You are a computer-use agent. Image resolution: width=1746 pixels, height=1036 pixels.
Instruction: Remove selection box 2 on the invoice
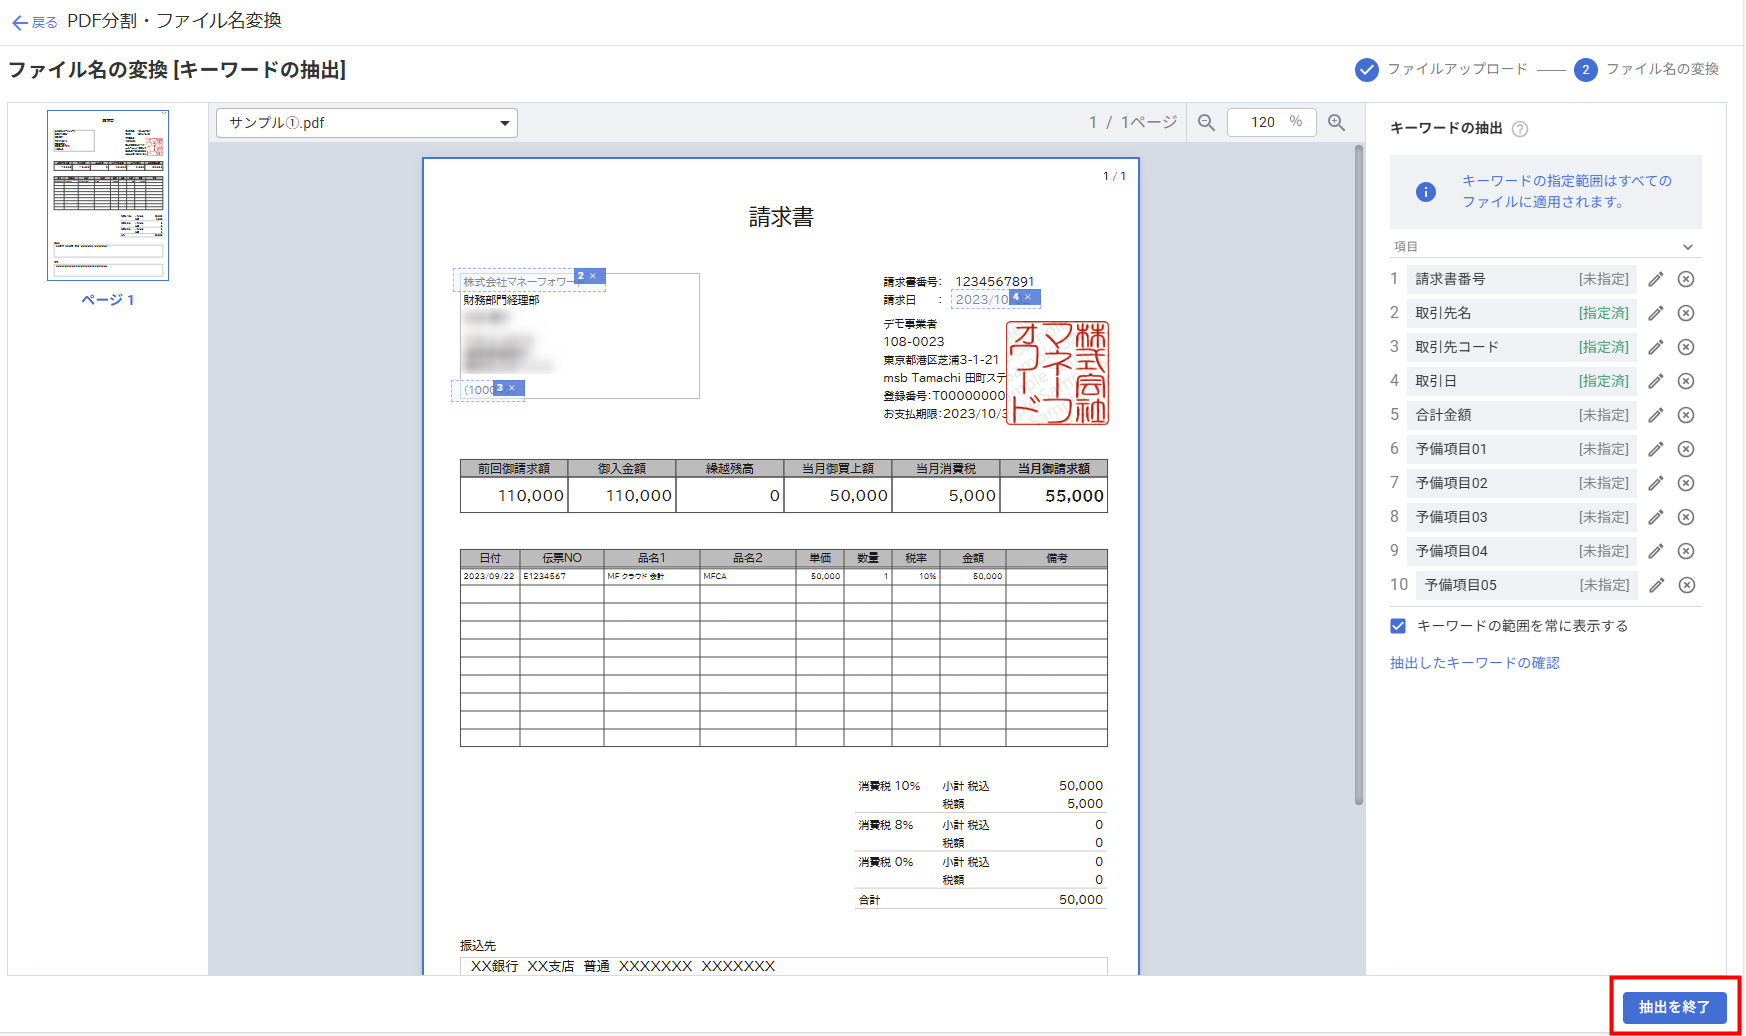click(x=593, y=276)
